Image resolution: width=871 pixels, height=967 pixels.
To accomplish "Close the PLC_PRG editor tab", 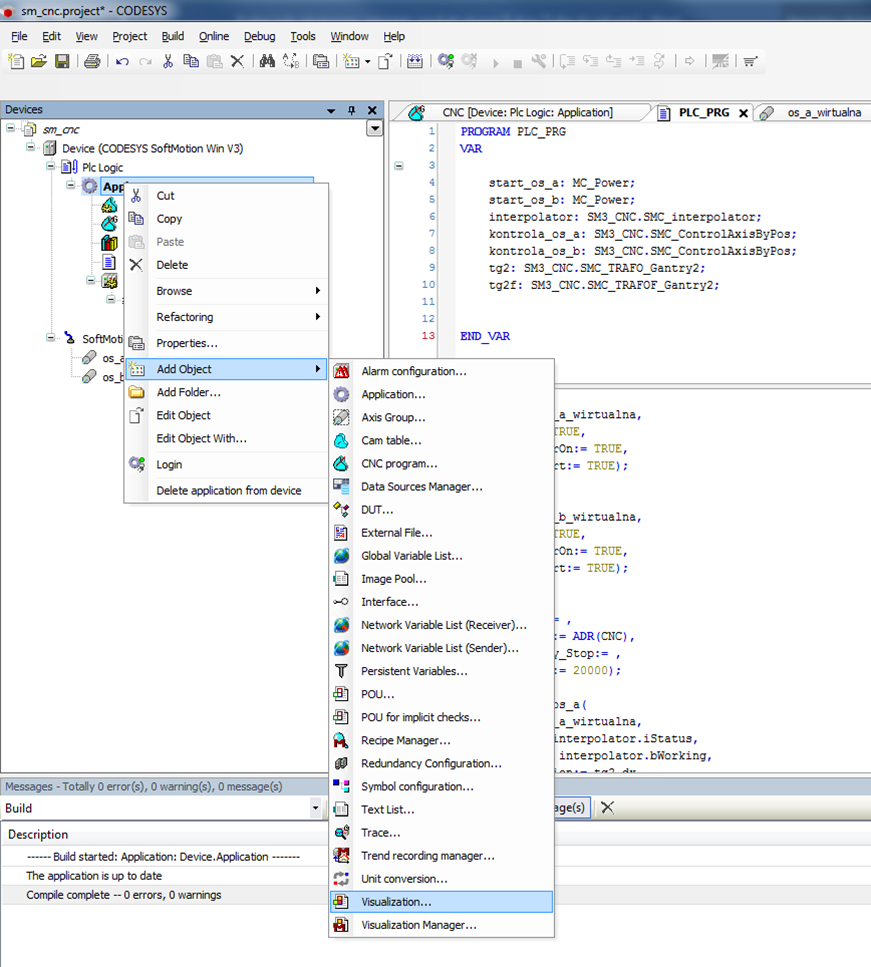I will [x=744, y=113].
